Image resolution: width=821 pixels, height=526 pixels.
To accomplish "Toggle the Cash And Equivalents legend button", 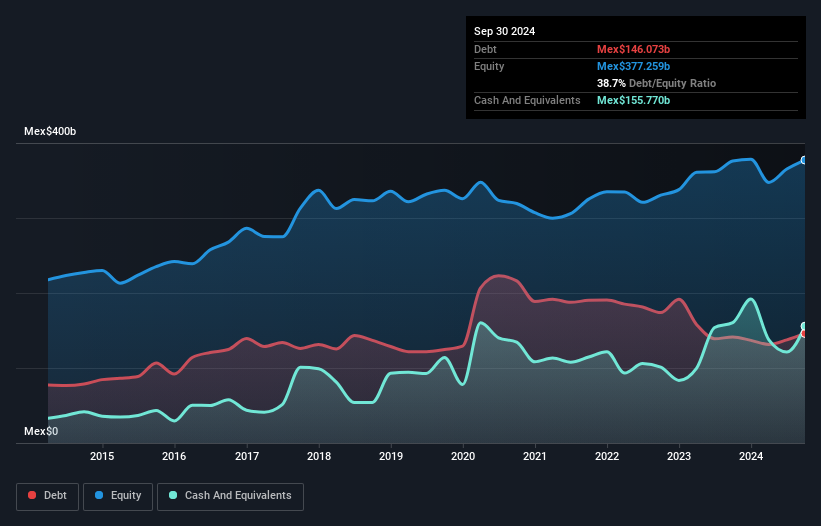I will click(x=230, y=496).
